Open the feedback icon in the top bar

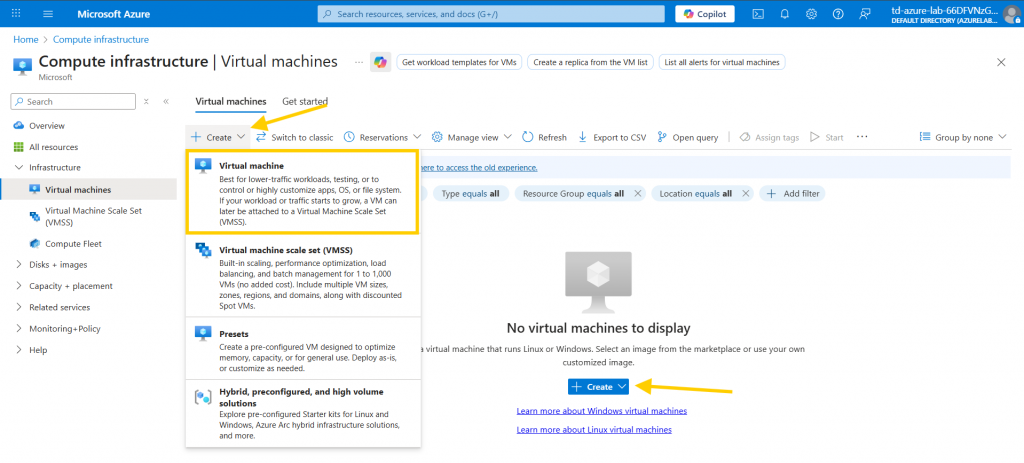[865, 14]
